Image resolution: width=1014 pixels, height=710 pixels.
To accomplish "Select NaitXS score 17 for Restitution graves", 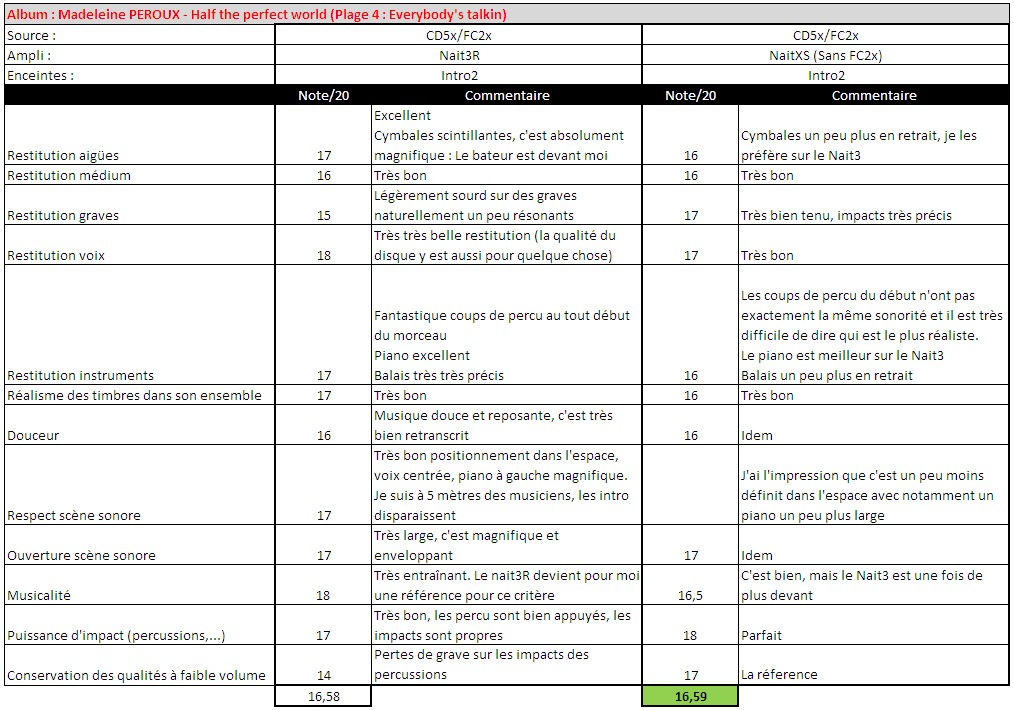I will (x=690, y=204).
